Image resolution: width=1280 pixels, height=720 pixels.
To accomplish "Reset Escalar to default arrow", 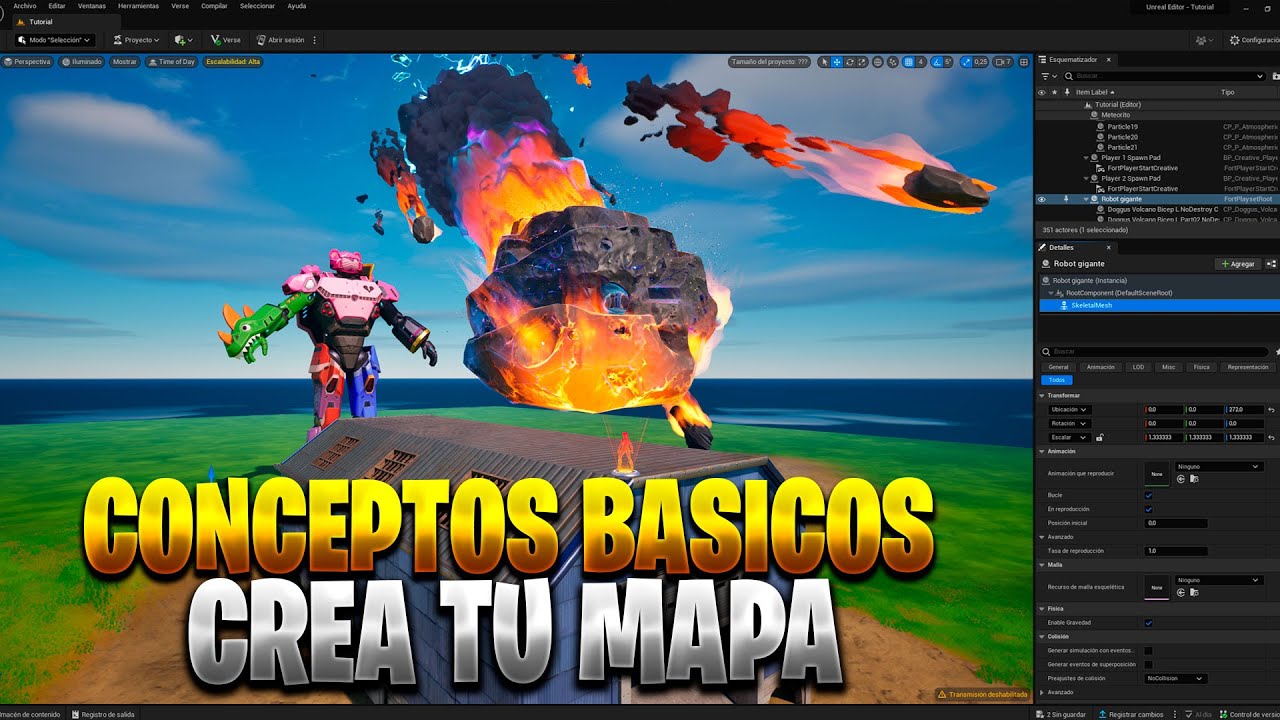I will 1271,437.
